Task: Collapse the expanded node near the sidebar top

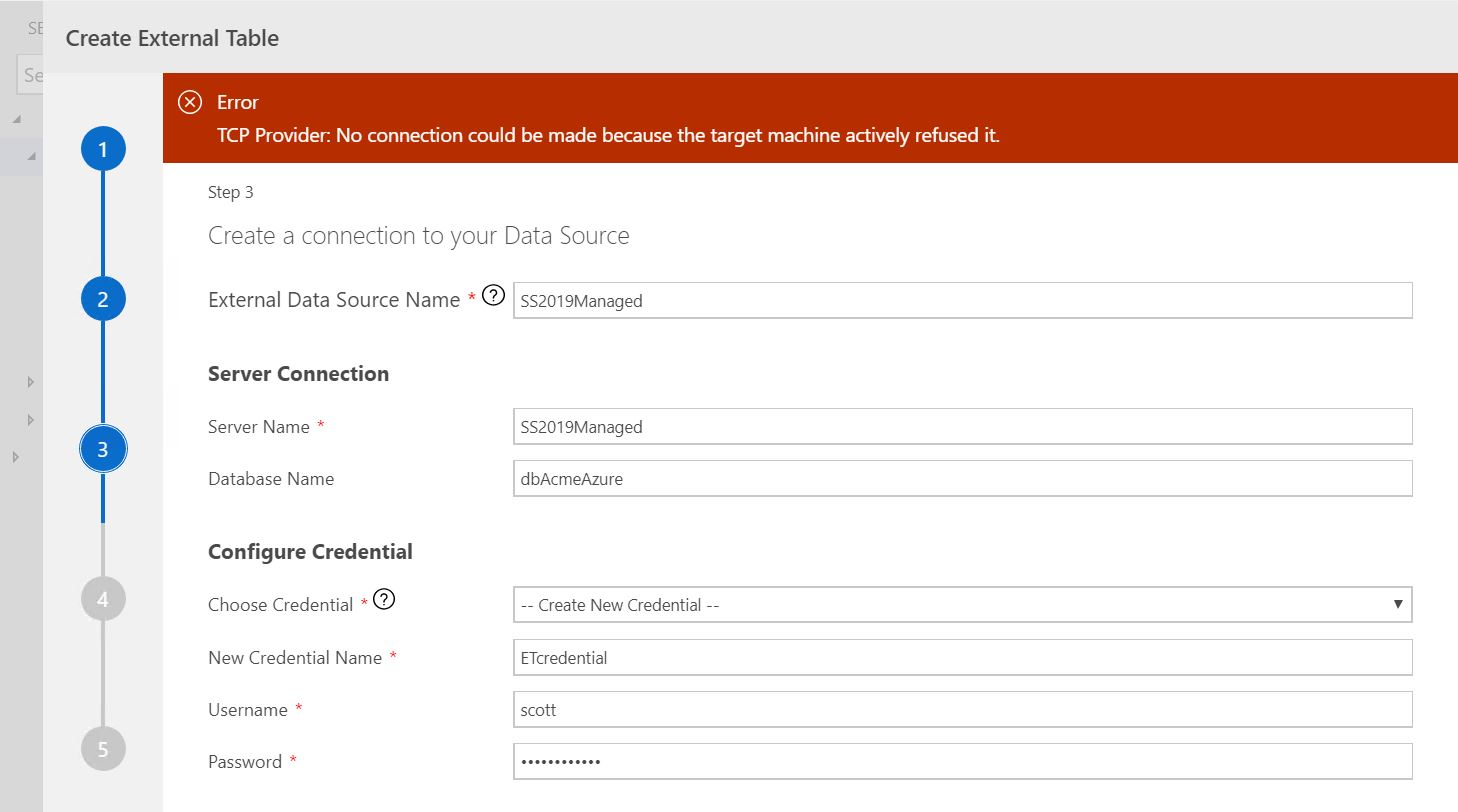Action: (x=29, y=156)
